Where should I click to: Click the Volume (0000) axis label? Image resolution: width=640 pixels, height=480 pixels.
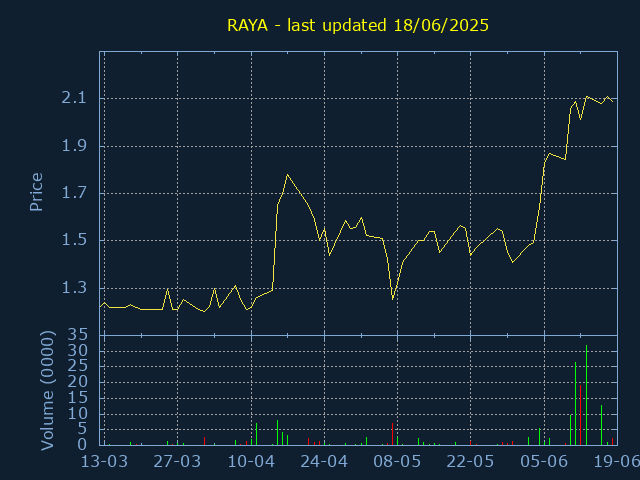[x=47, y=391]
